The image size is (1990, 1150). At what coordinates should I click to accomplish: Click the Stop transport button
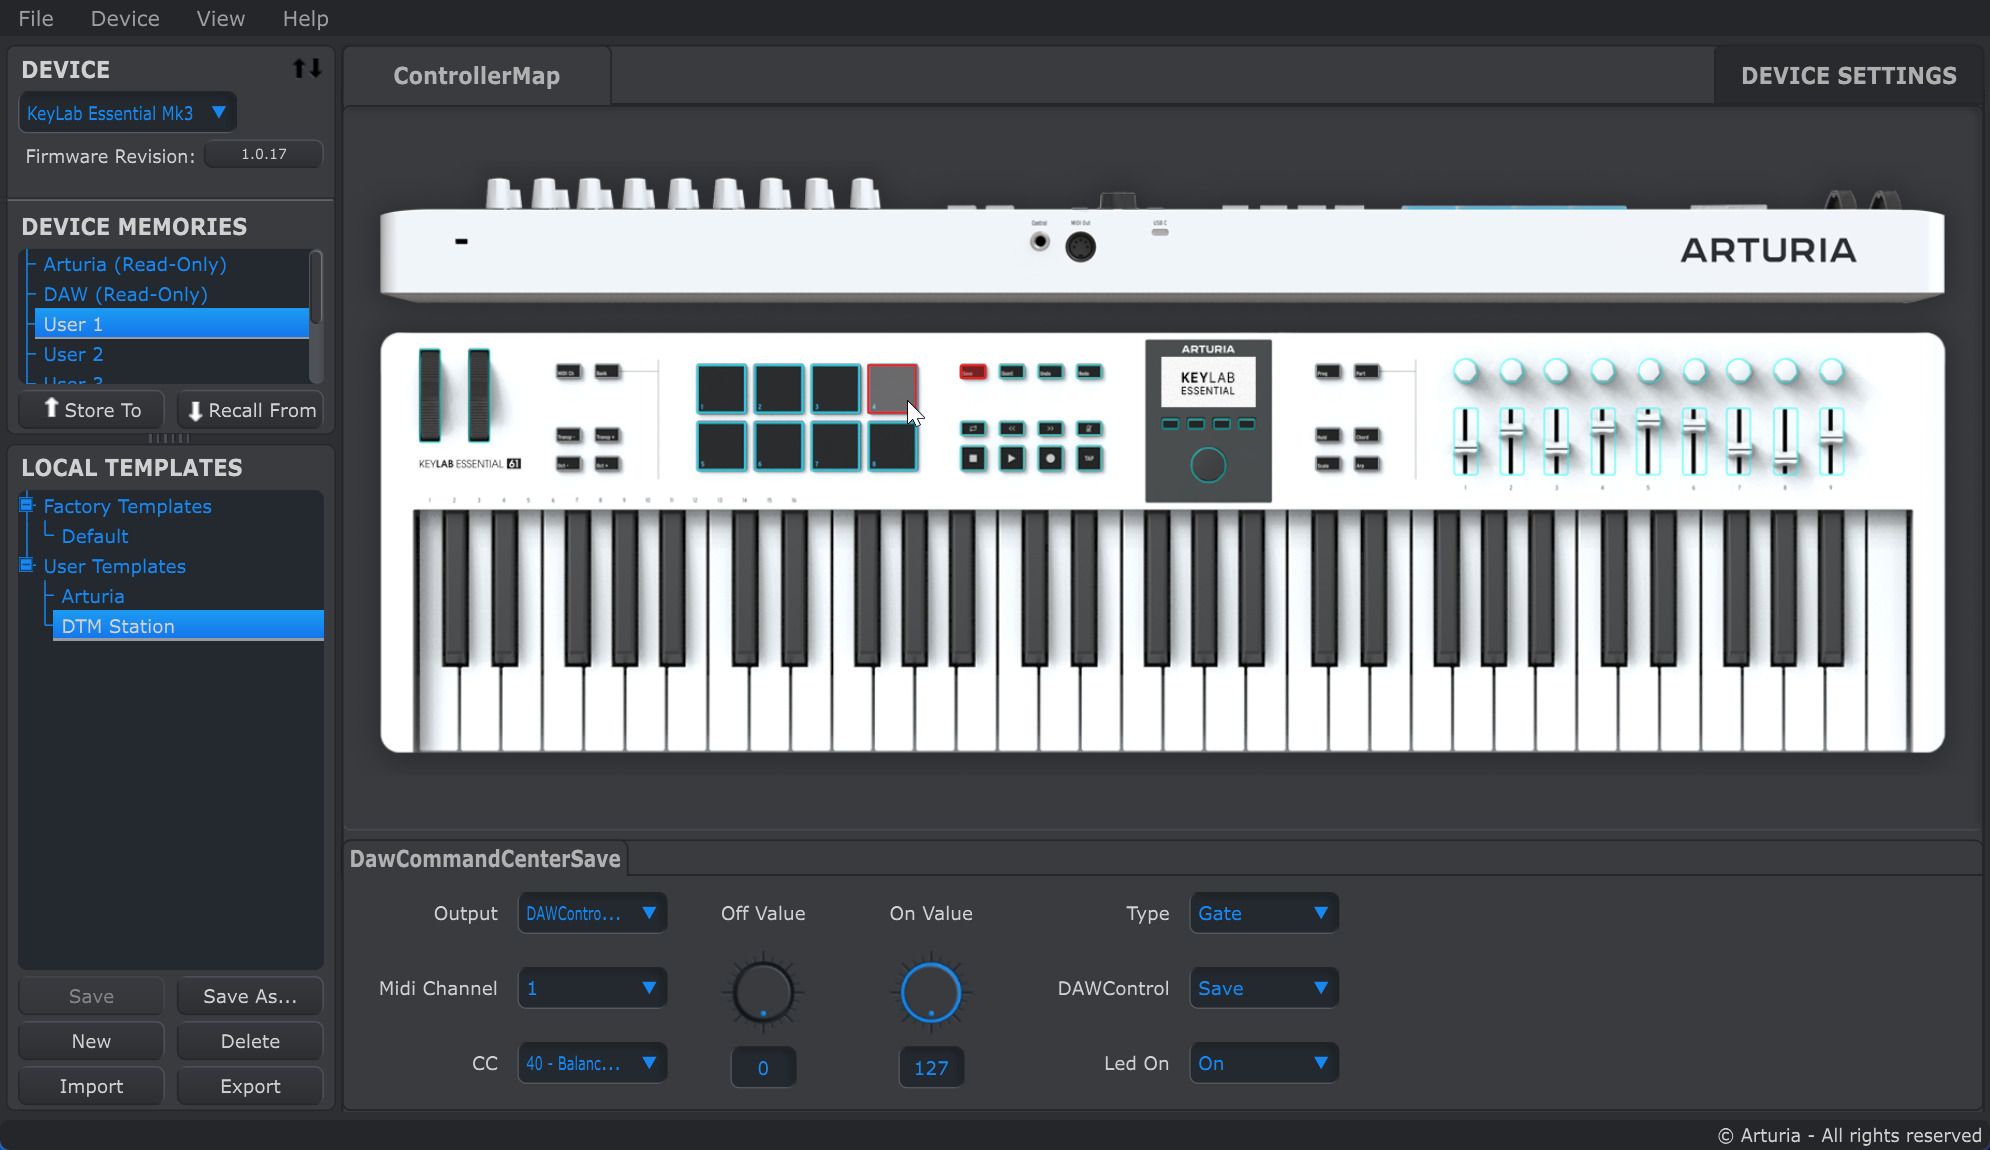tap(973, 459)
